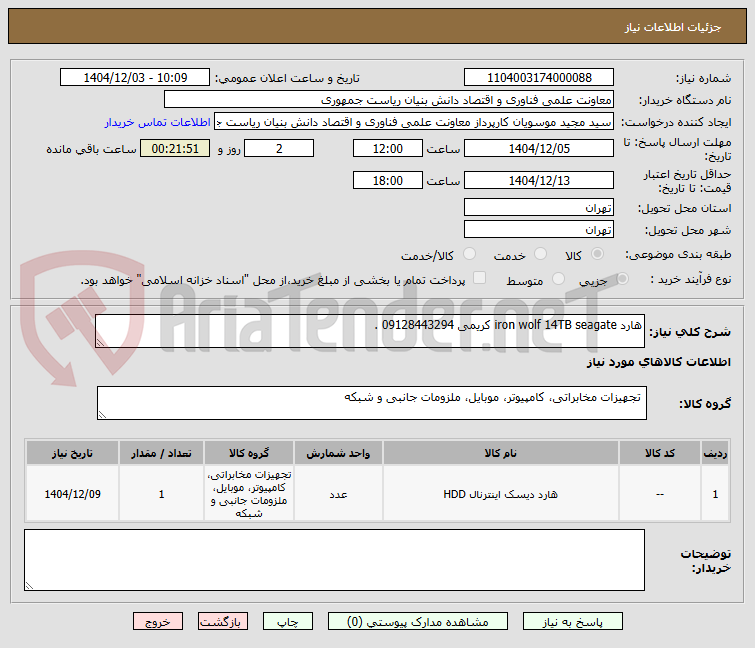
Task: Click مشاهده مدارک پیوستی (0) button
Action: click(x=417, y=622)
